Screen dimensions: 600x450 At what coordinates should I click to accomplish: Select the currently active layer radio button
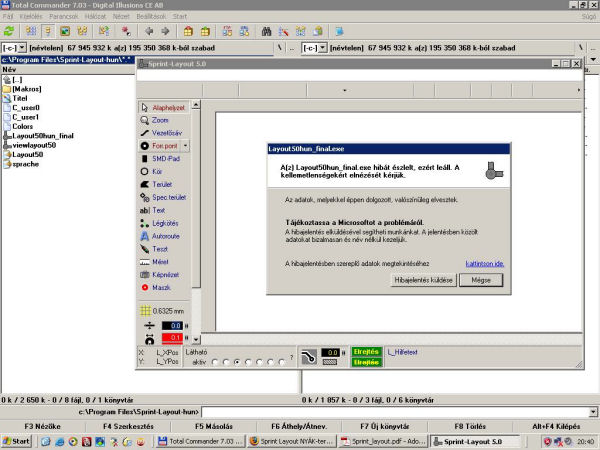[x=237, y=362]
